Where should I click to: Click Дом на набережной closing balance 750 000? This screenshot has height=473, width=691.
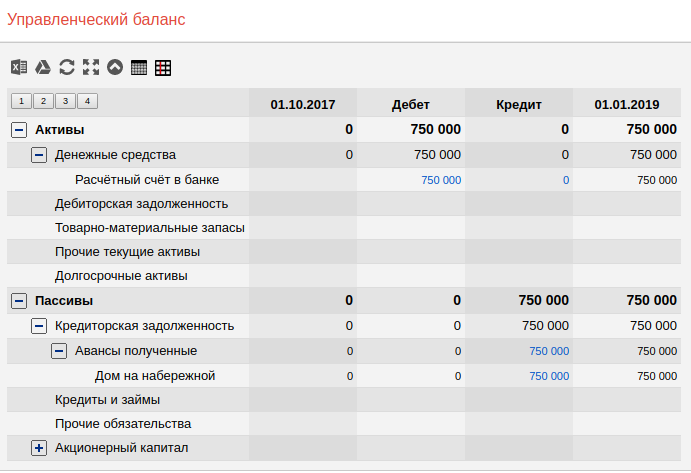[657, 376]
